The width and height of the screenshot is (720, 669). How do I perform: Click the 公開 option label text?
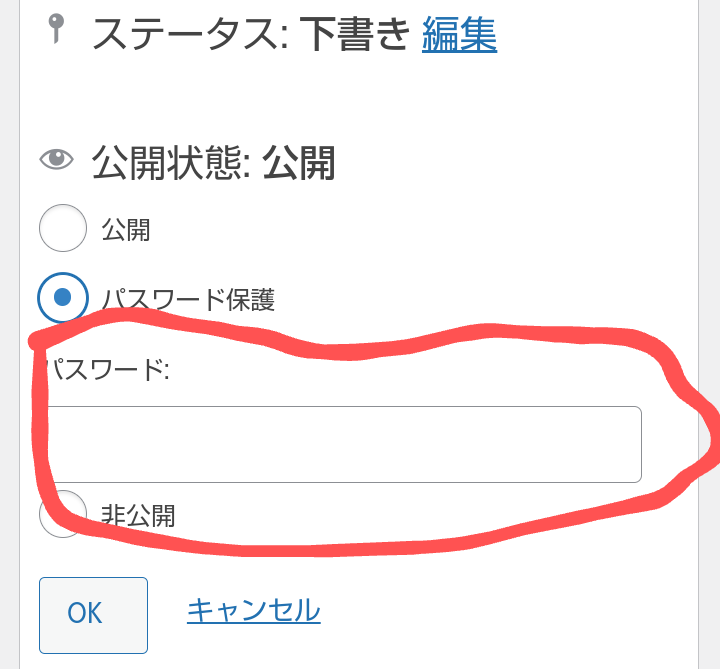pyautogui.click(x=126, y=229)
